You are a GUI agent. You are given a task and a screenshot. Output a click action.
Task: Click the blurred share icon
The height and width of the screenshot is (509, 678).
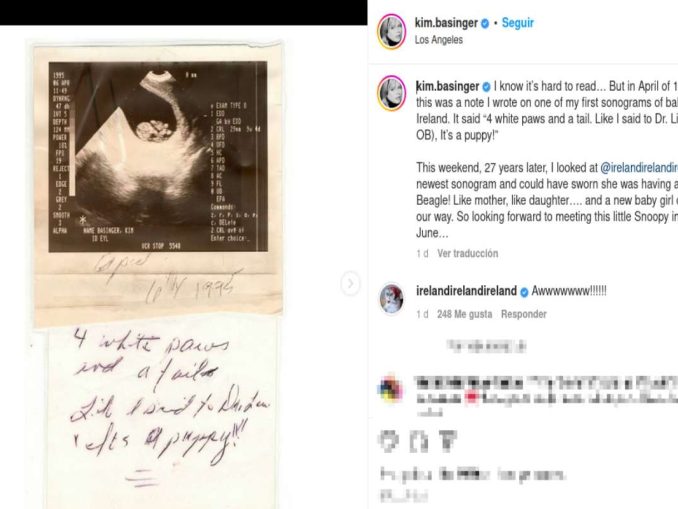point(448,442)
